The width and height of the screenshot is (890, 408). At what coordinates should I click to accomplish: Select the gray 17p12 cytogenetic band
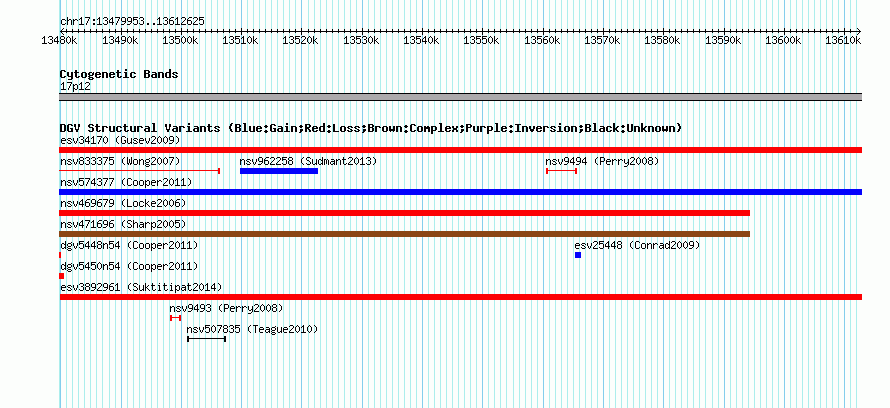coord(460,97)
